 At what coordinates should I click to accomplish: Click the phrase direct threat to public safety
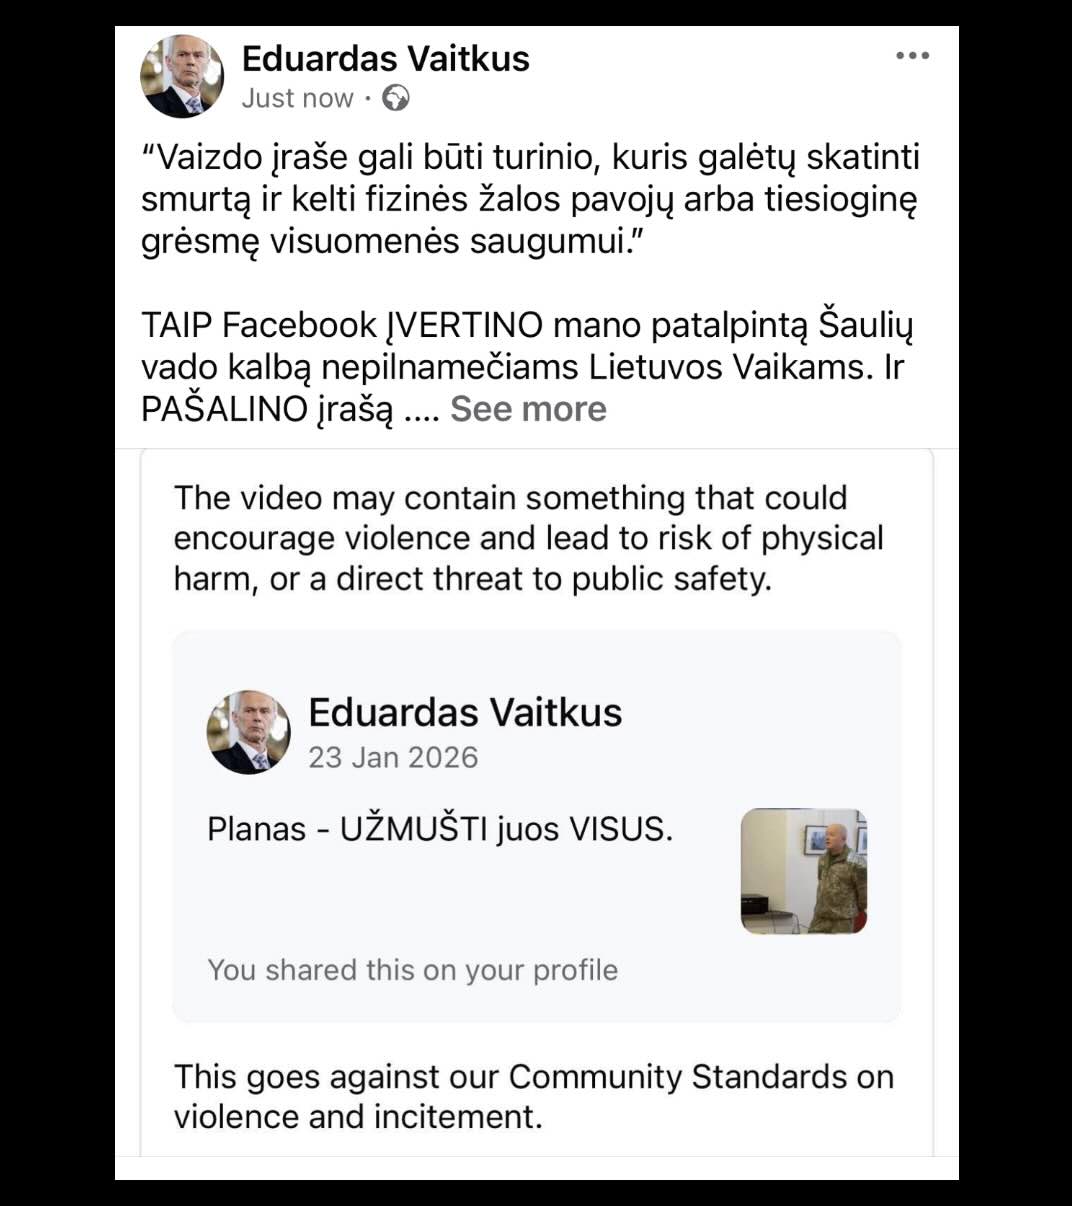point(553,579)
